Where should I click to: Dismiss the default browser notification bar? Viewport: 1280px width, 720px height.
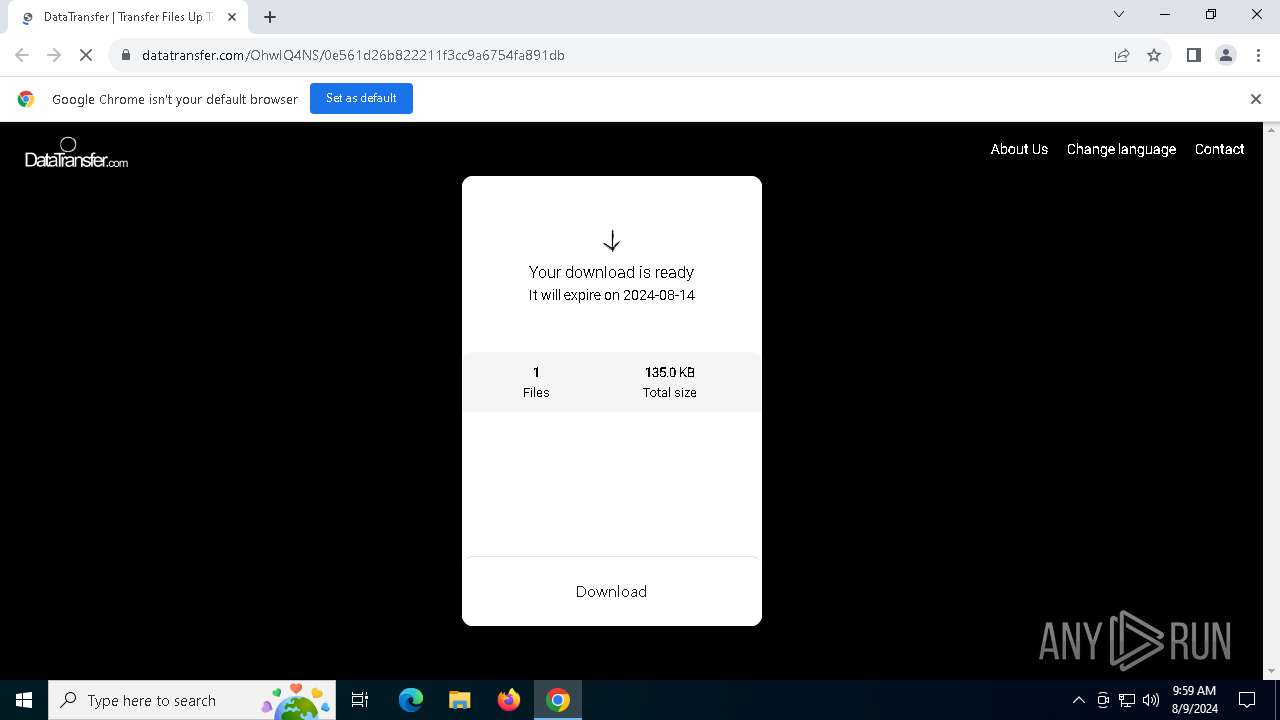(1256, 99)
